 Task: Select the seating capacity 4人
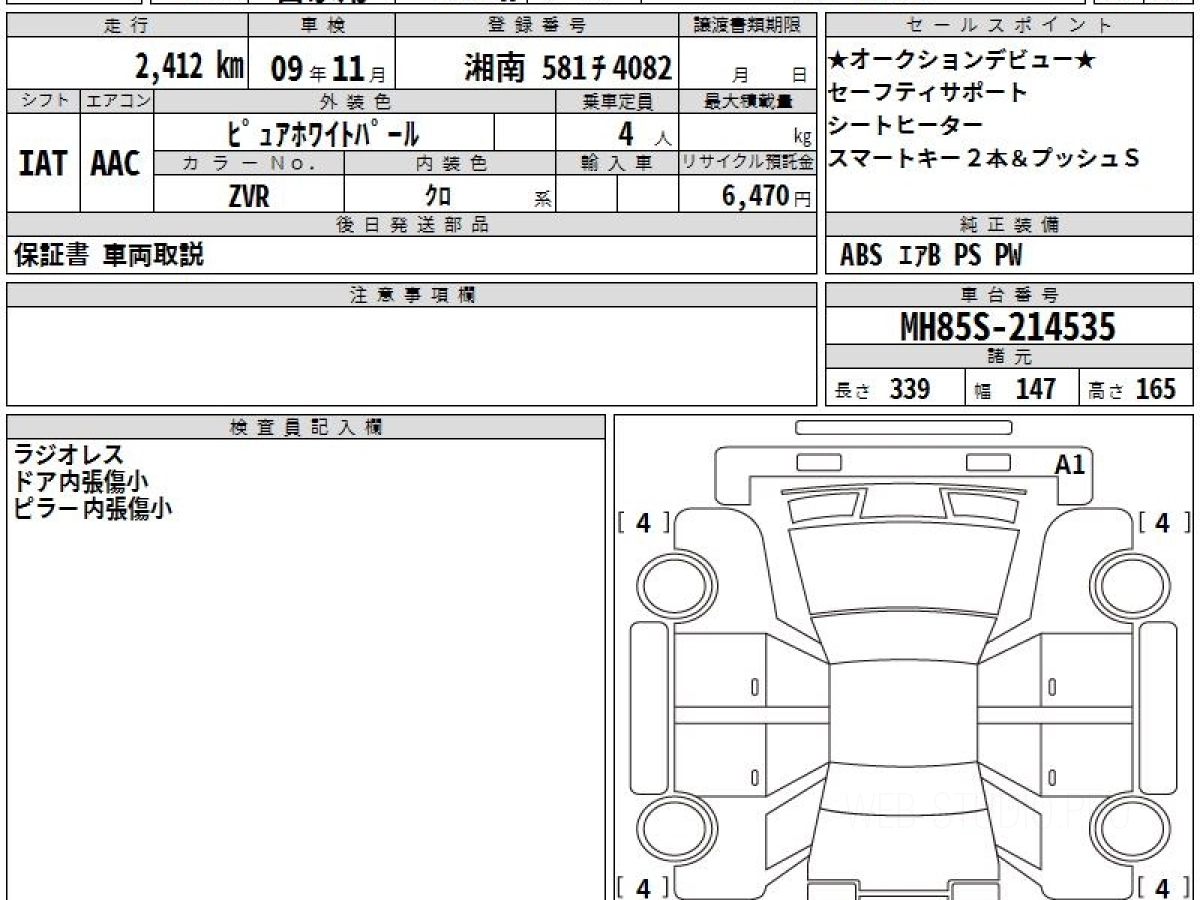pos(645,133)
